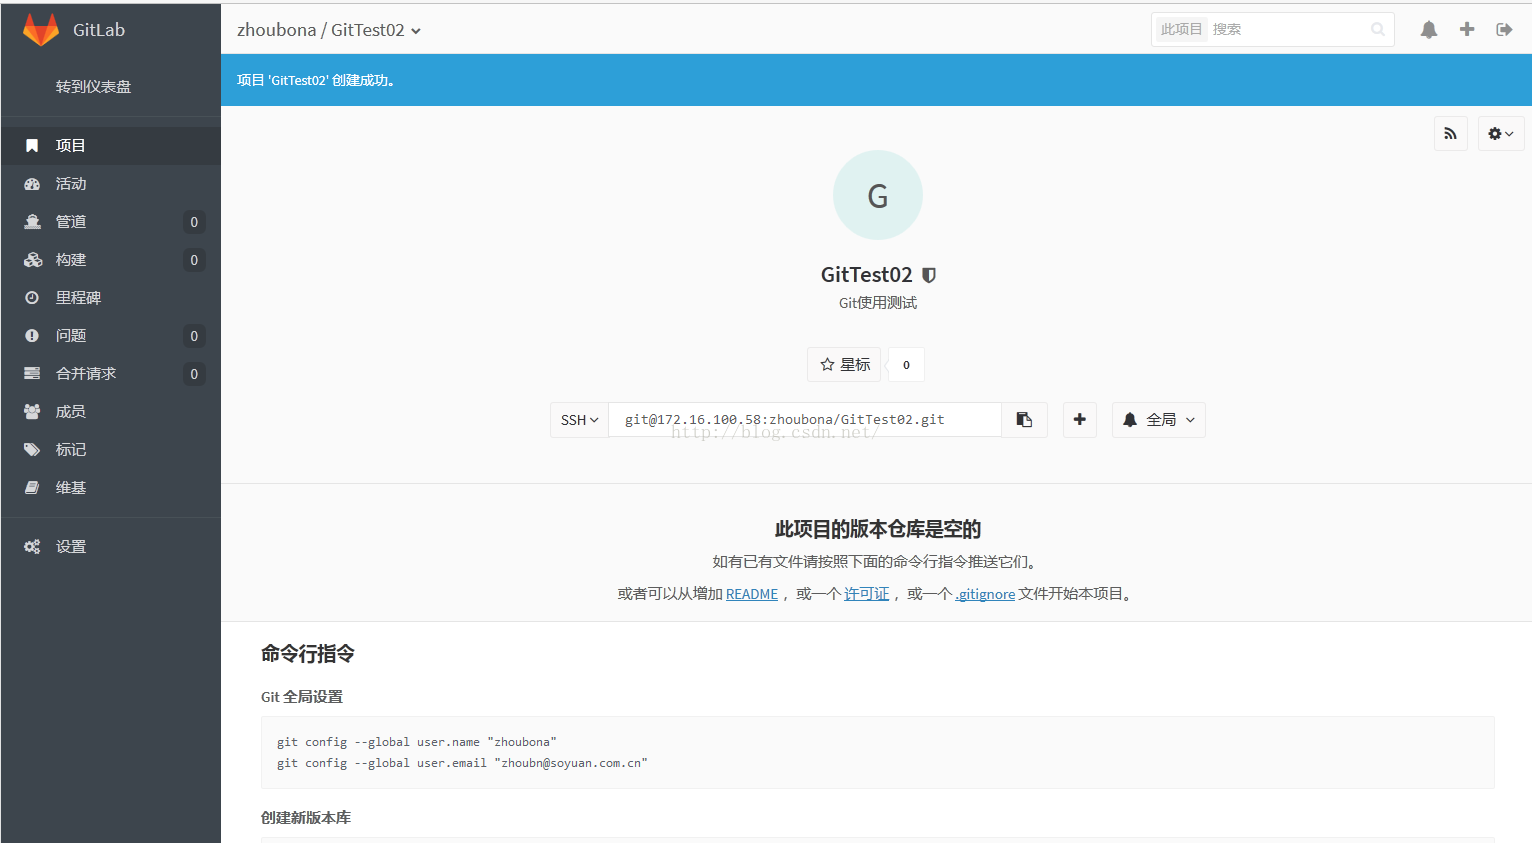Click the gears icon beside 设置
1532x843 pixels.
(x=32, y=547)
